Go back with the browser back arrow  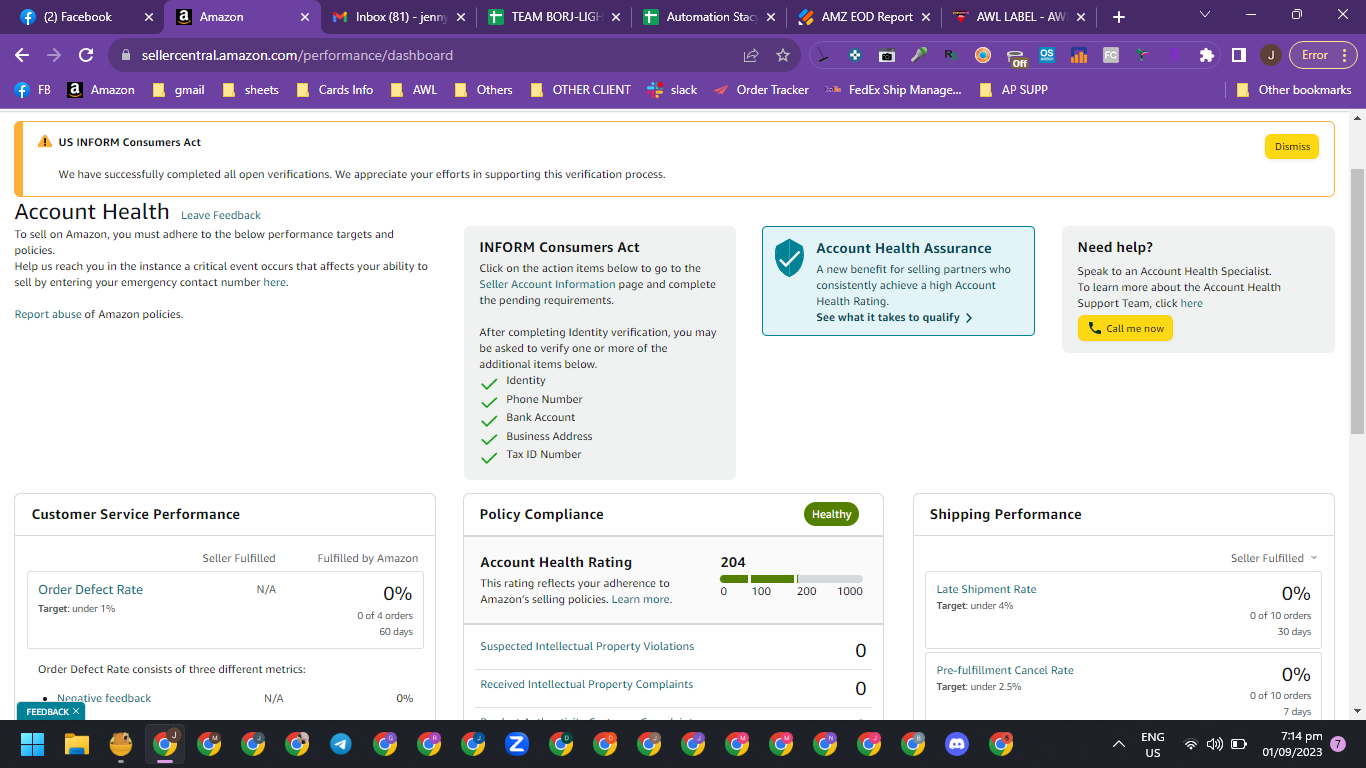point(22,55)
